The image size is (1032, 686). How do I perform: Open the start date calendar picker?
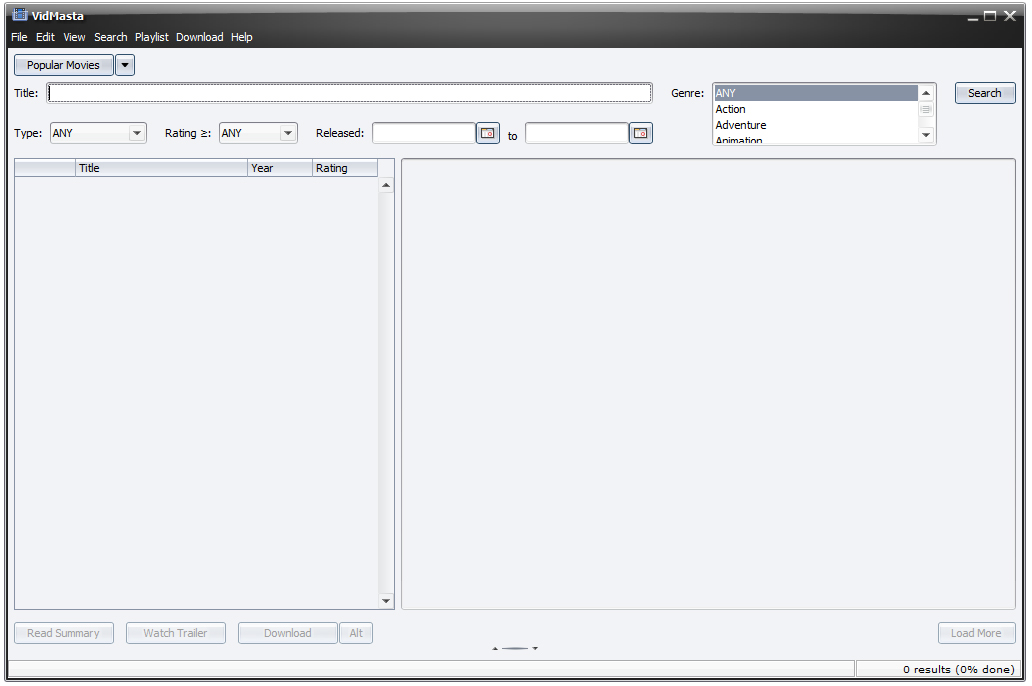point(487,133)
